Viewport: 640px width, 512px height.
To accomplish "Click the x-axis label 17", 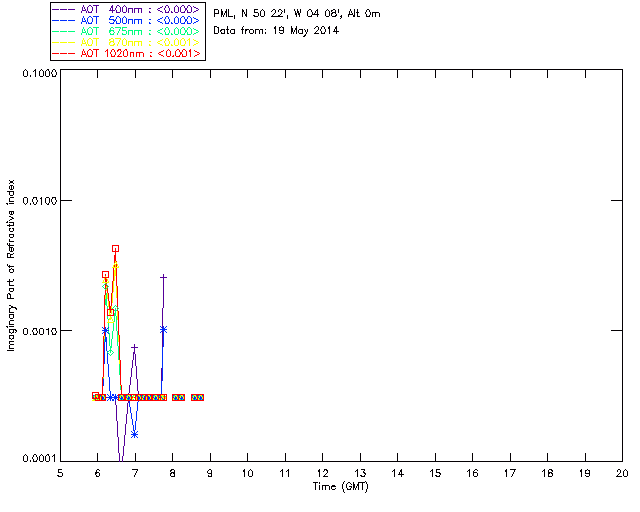I will coord(510,473).
